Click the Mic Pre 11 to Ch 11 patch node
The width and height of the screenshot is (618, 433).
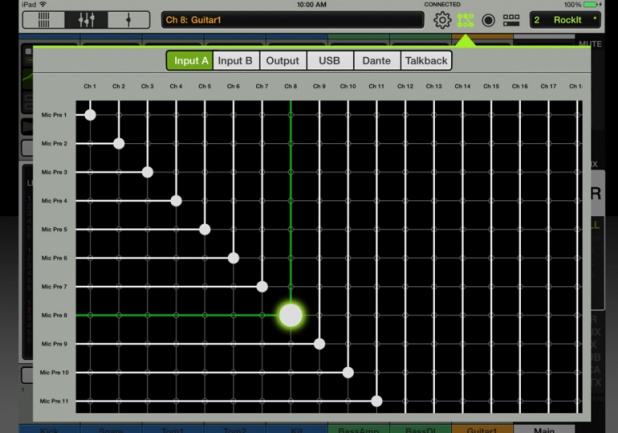pyautogui.click(x=377, y=401)
